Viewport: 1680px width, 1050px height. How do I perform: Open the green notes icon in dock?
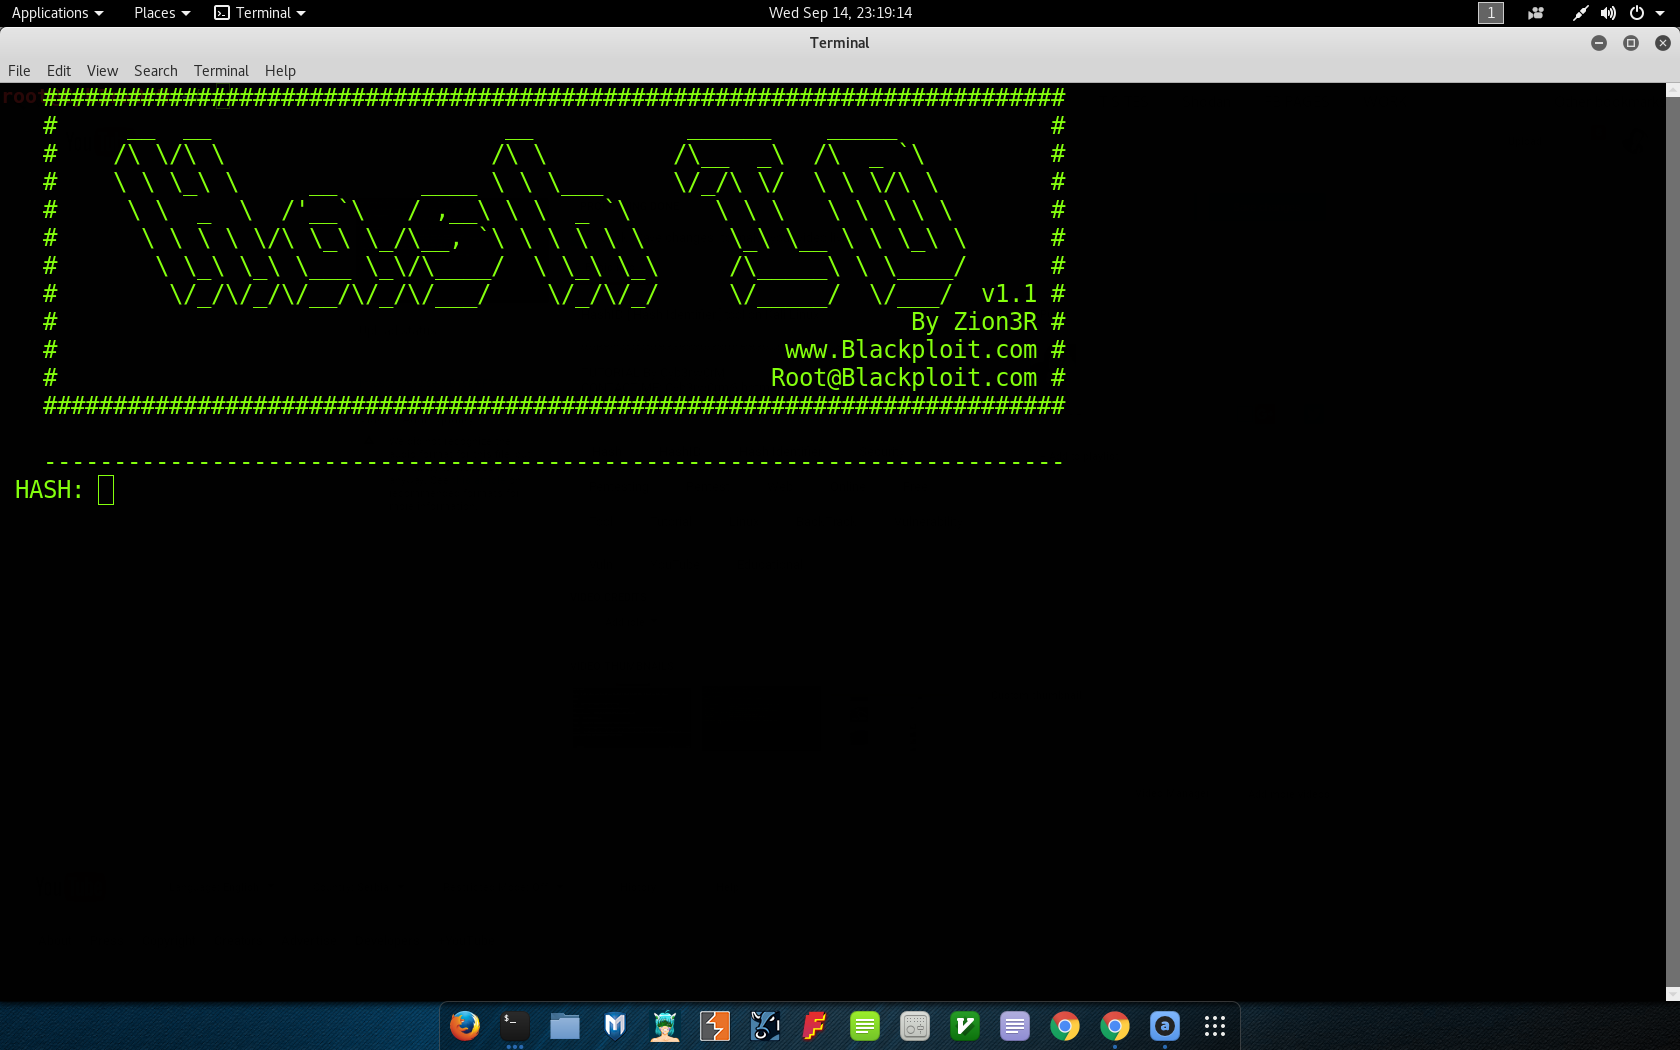pyautogui.click(x=865, y=1026)
